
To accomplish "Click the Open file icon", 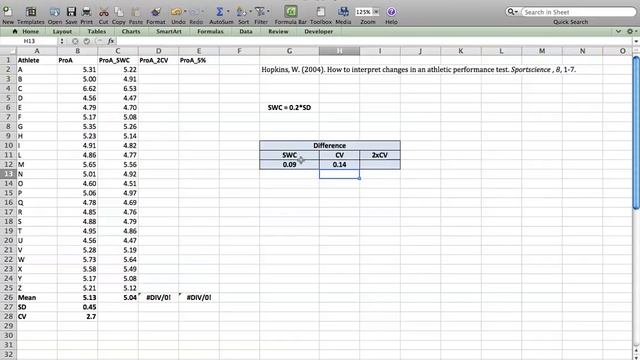I will [55, 12].
